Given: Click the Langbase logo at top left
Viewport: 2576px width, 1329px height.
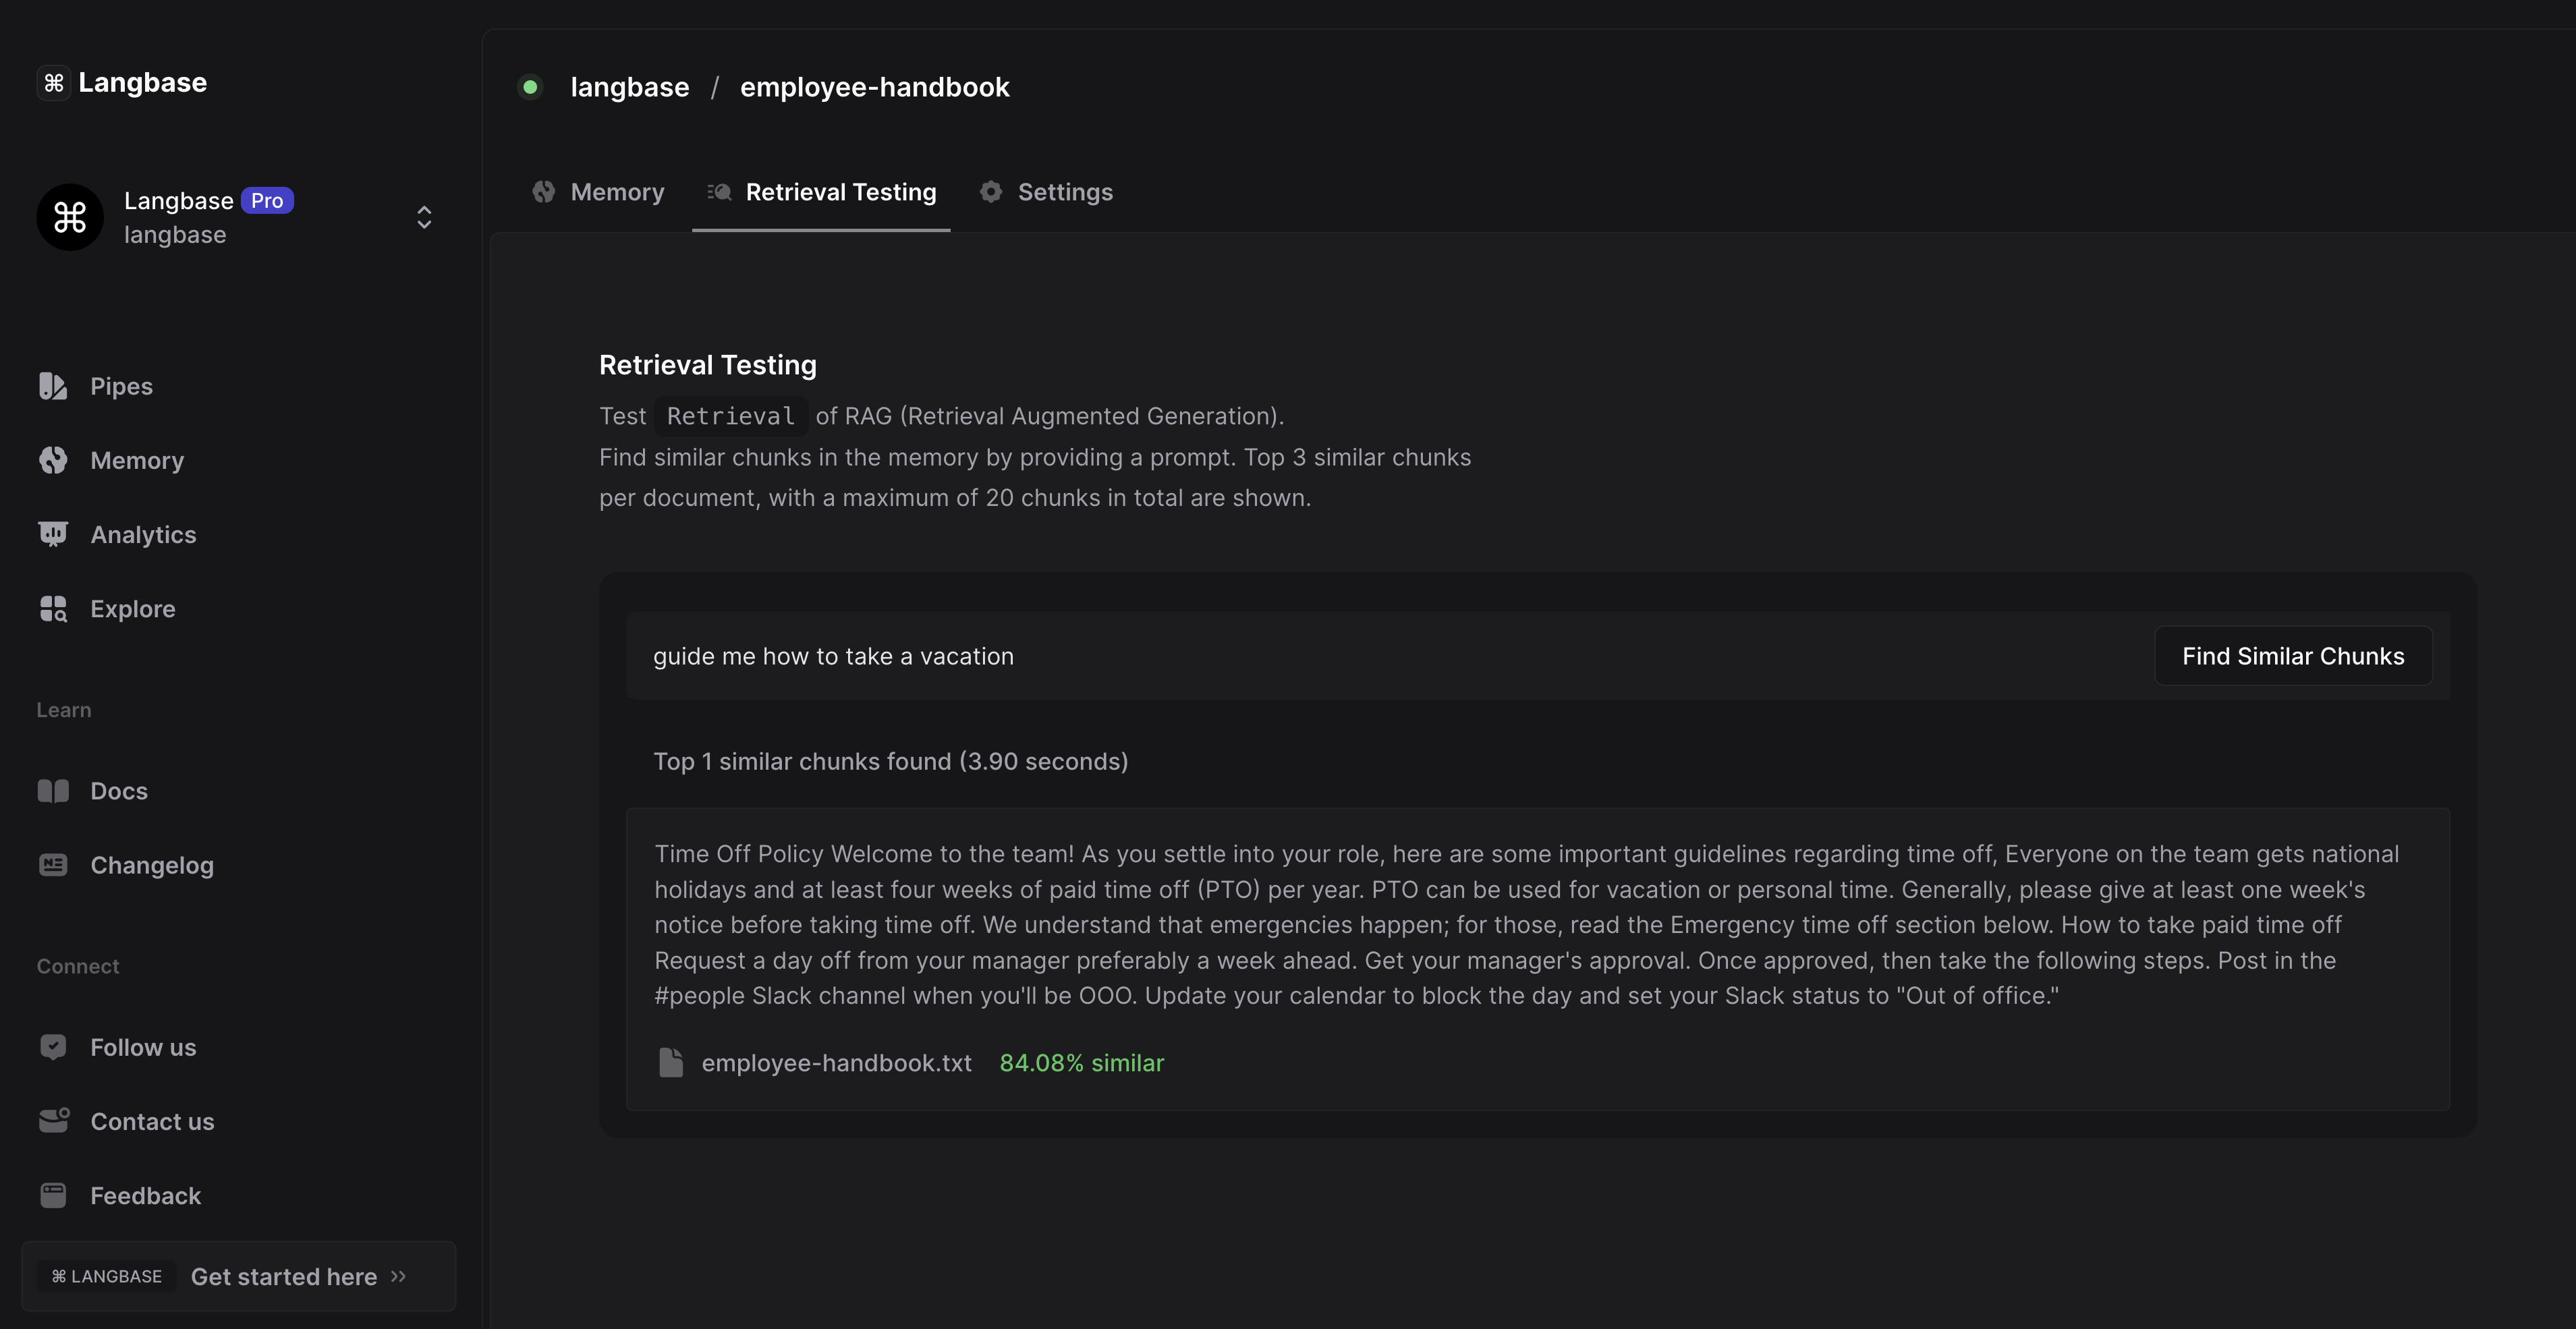Looking at the screenshot, I should tap(122, 83).
